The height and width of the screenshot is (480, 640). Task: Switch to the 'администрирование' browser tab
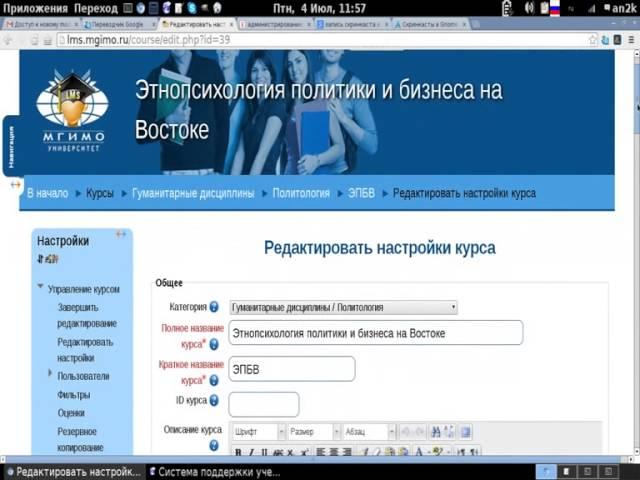(x=274, y=24)
